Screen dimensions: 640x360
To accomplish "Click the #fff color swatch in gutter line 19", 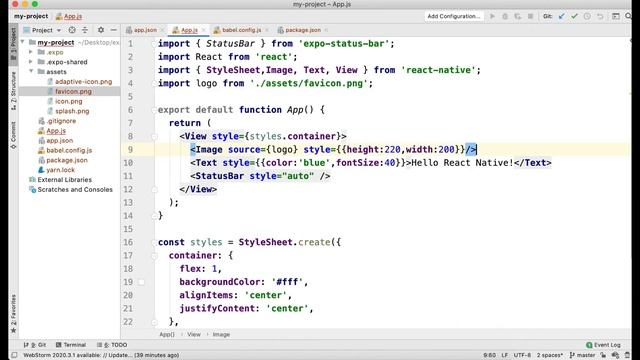I will click(x=141, y=282).
